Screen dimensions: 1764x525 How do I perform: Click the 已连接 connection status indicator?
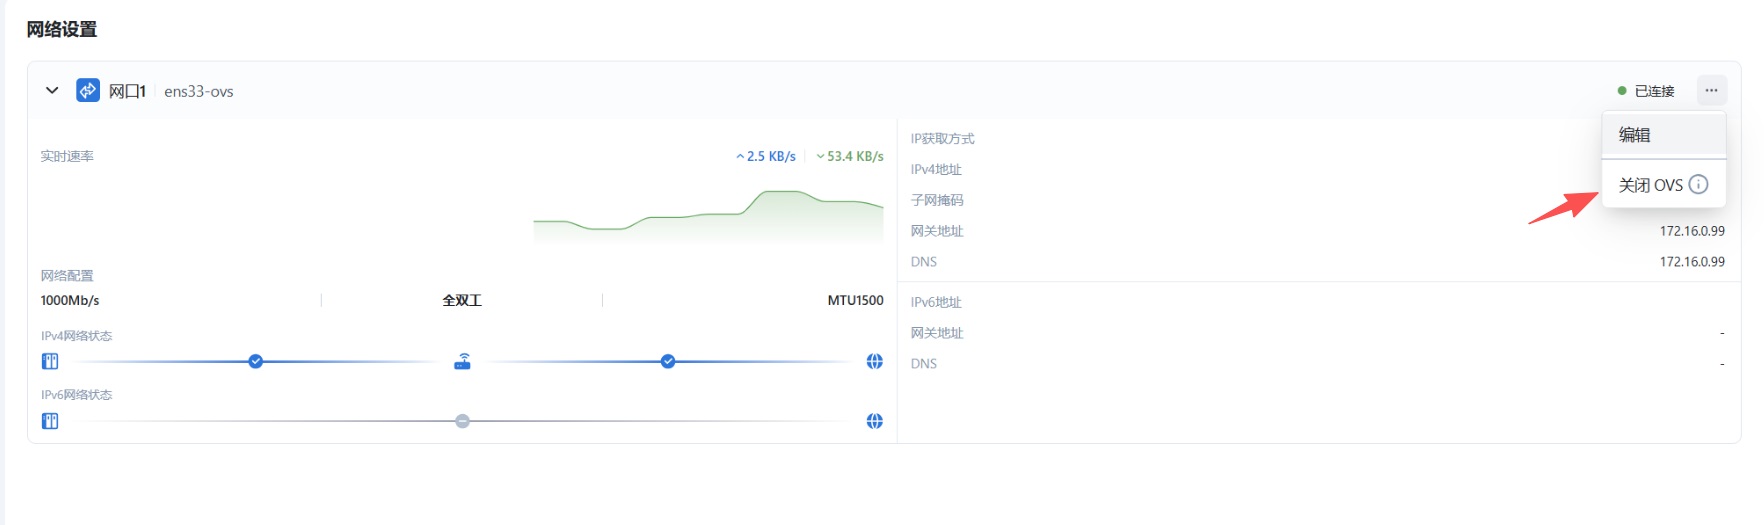click(1646, 91)
